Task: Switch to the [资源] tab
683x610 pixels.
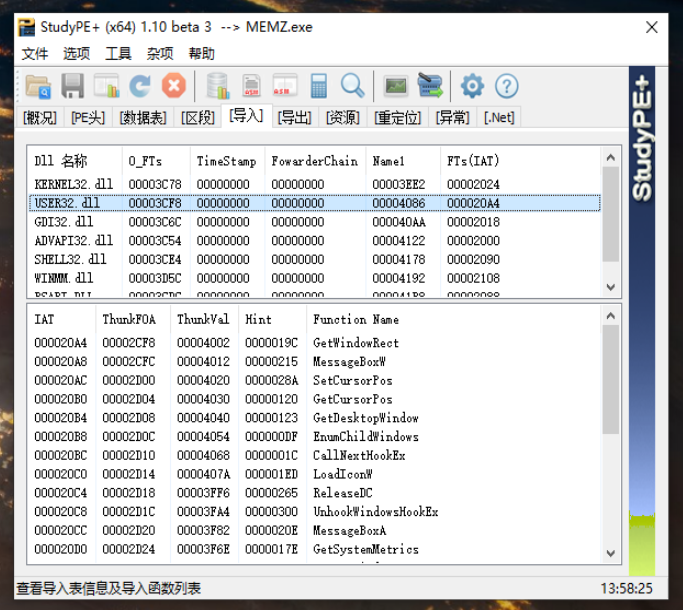Action: tap(342, 117)
